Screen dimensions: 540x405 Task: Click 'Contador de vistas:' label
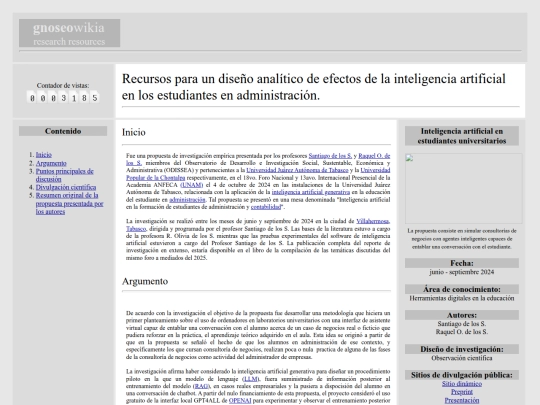tap(63, 85)
